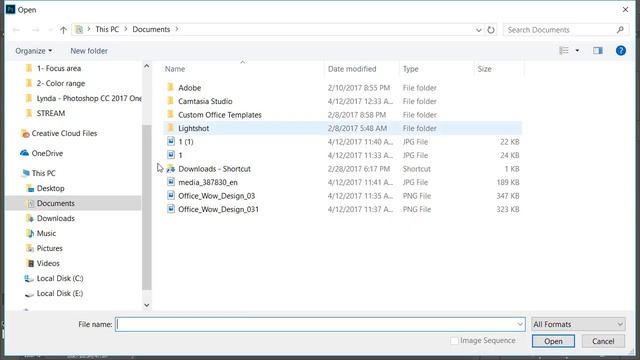
Task: Click the navigation pane scrollbar thumb
Action: point(147,207)
